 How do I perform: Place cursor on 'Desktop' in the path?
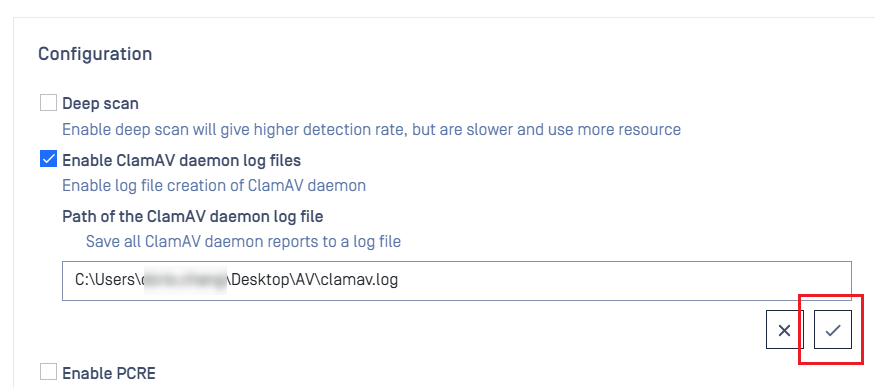coord(259,280)
